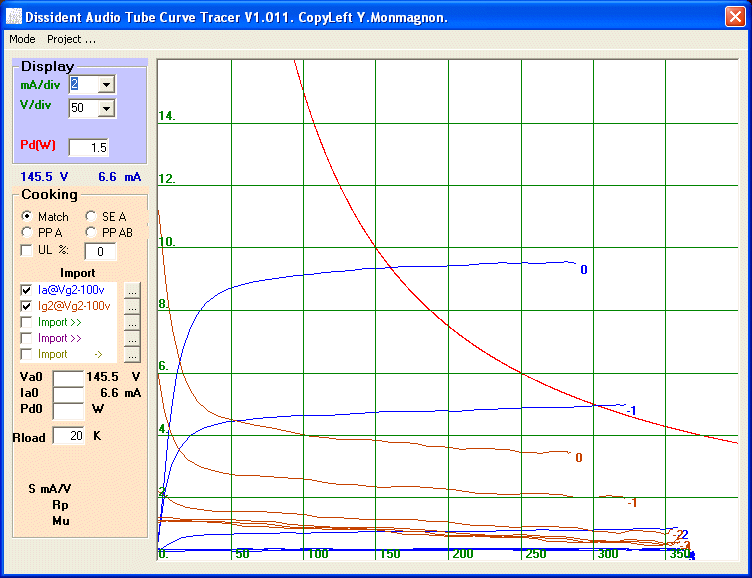Click the Pd(W) input field
This screenshot has width=752, height=578.
pyautogui.click(x=89, y=147)
